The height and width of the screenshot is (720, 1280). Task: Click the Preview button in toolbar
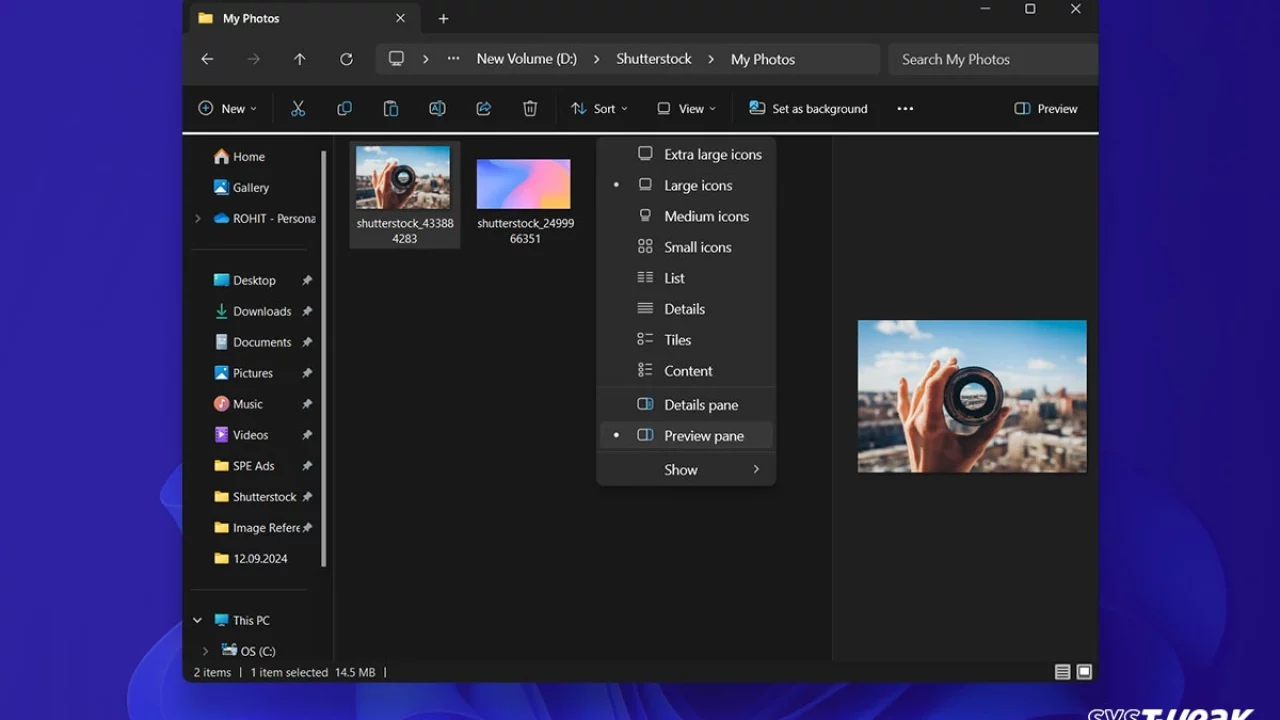click(x=1046, y=108)
